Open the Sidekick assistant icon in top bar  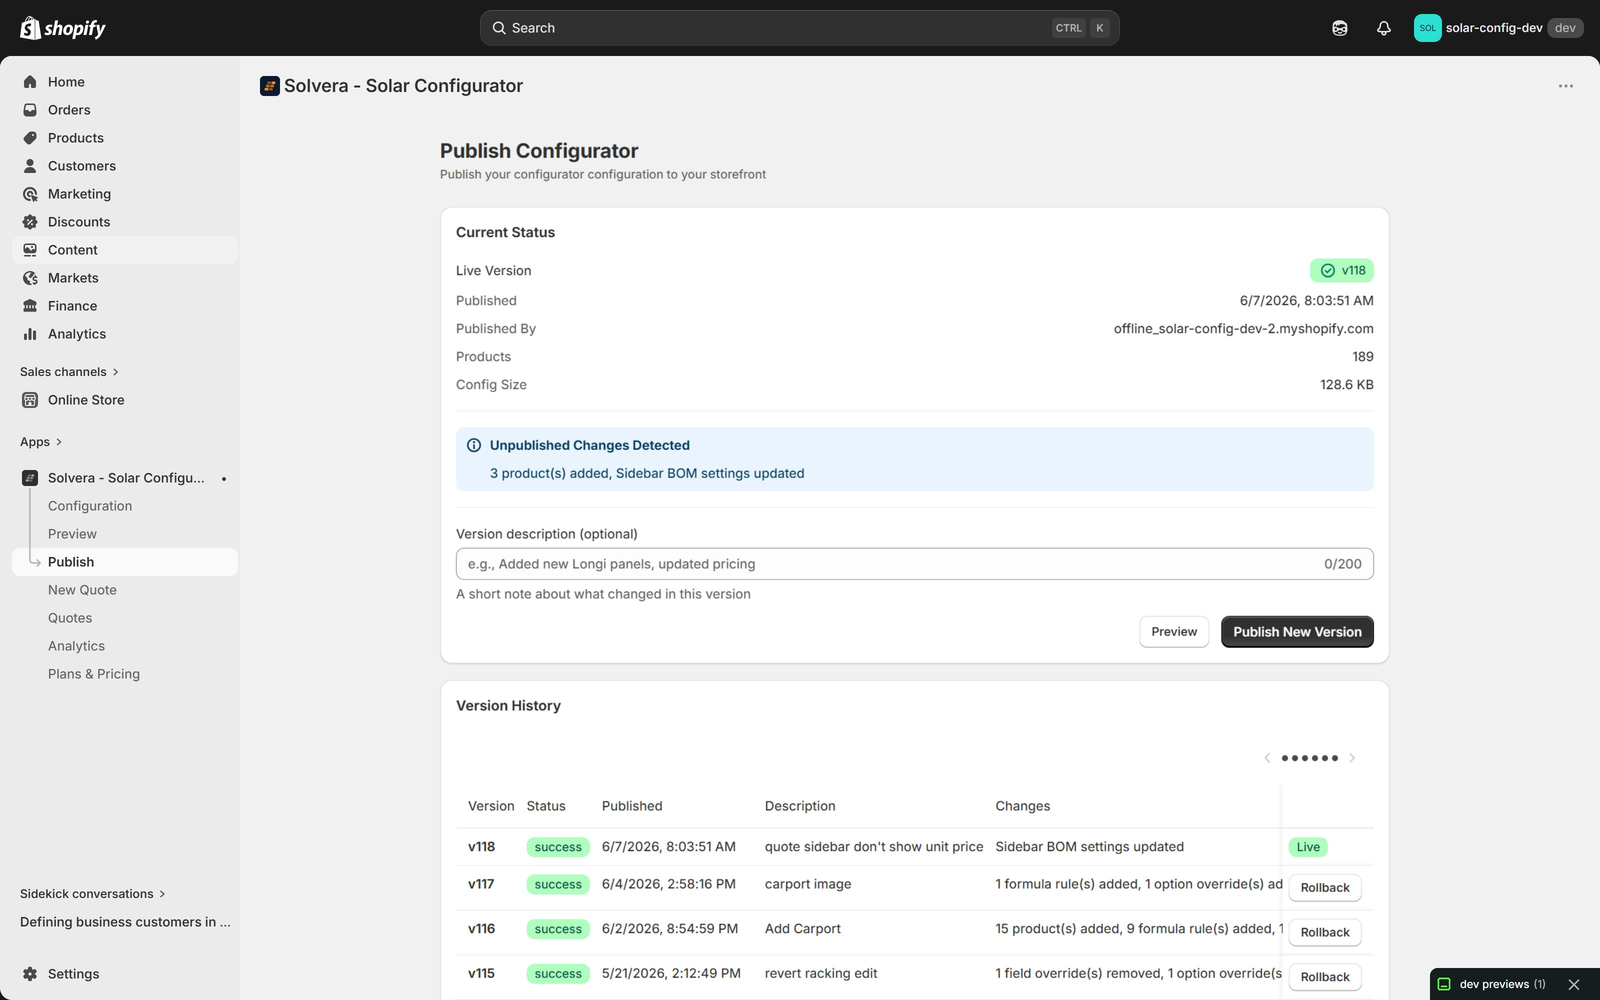point(1340,28)
